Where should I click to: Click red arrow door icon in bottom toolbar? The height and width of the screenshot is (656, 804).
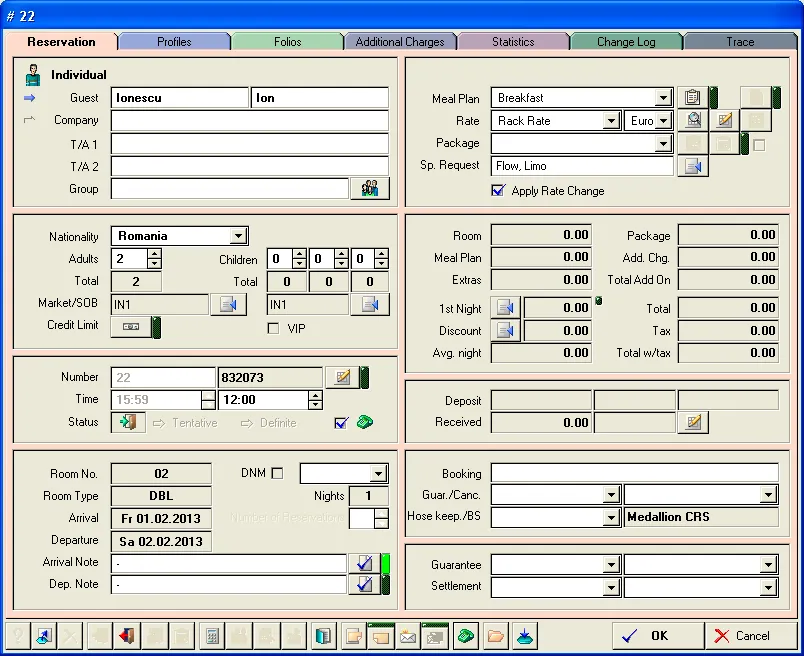127,637
